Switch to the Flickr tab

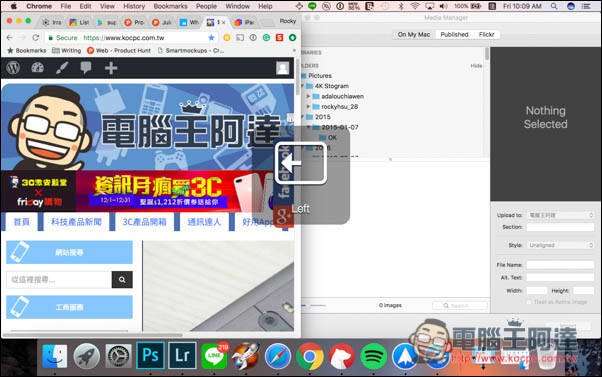pyautogui.click(x=486, y=35)
